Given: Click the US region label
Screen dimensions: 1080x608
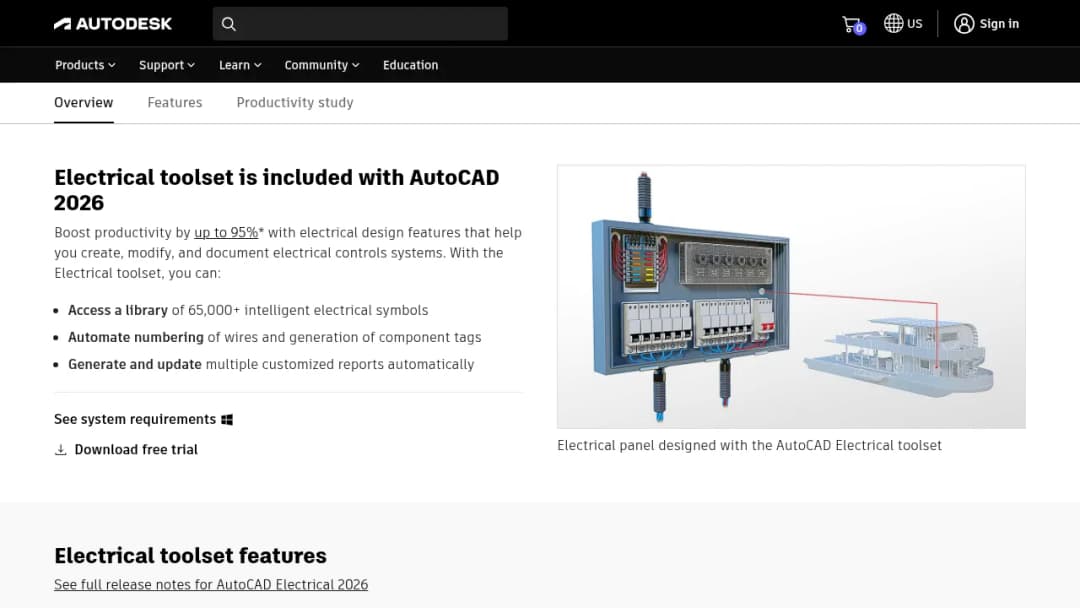Looking at the screenshot, I should pos(915,23).
